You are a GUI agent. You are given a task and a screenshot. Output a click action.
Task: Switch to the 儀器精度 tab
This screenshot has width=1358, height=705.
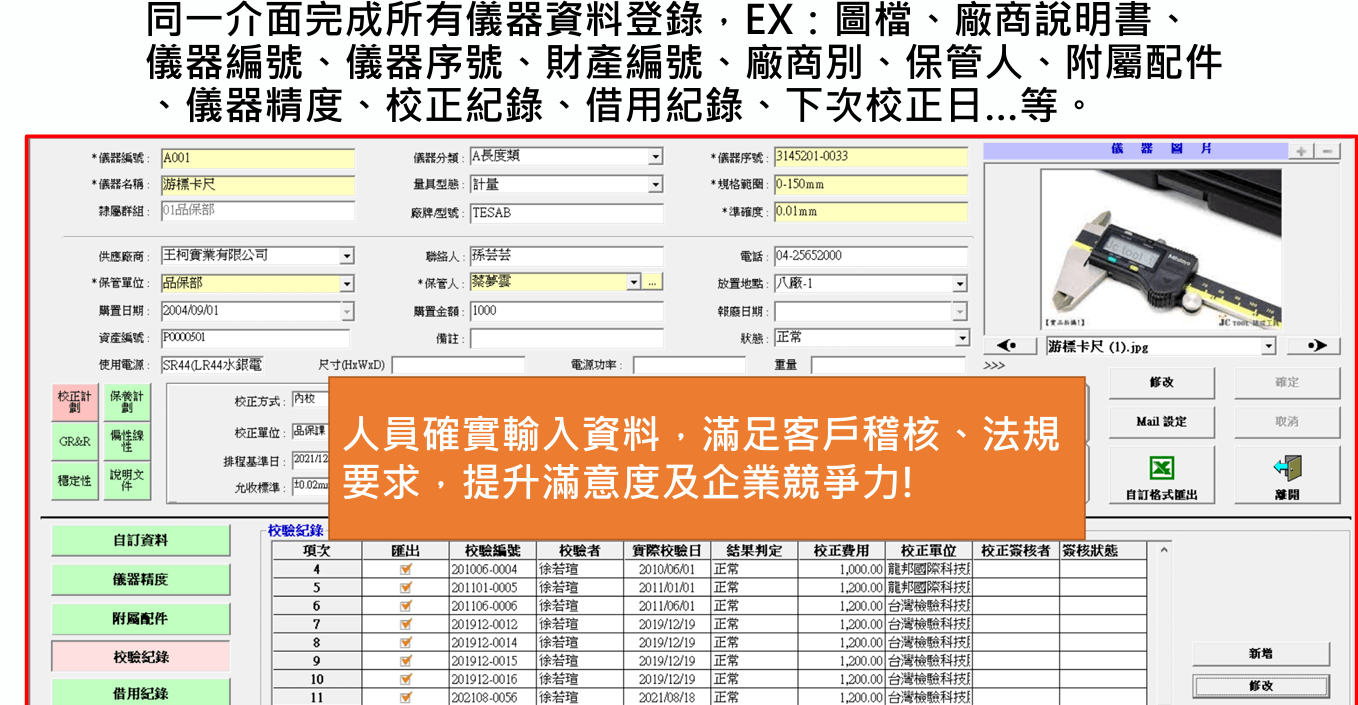(140, 580)
